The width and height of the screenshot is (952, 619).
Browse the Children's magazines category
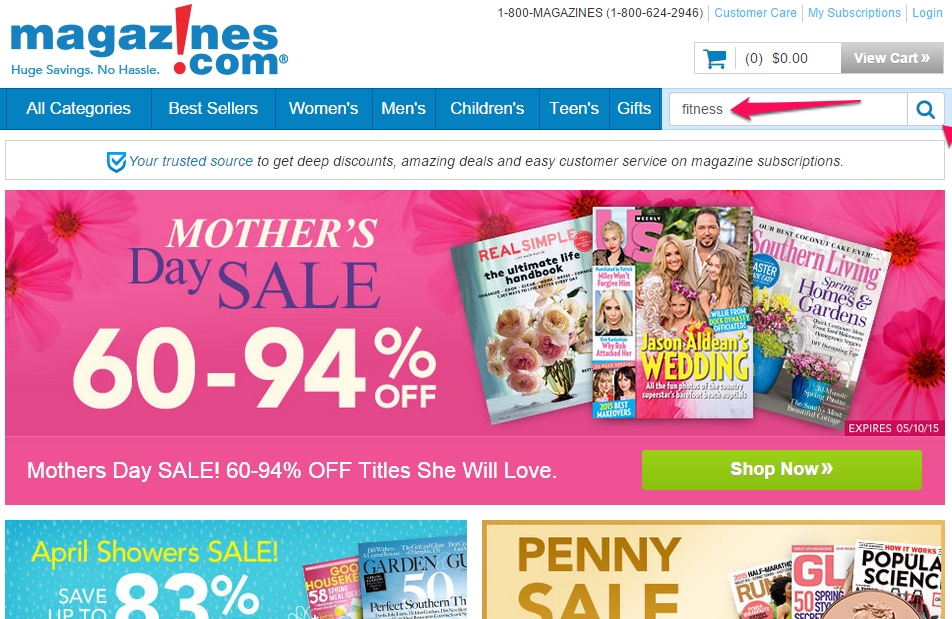pyautogui.click(x=487, y=109)
